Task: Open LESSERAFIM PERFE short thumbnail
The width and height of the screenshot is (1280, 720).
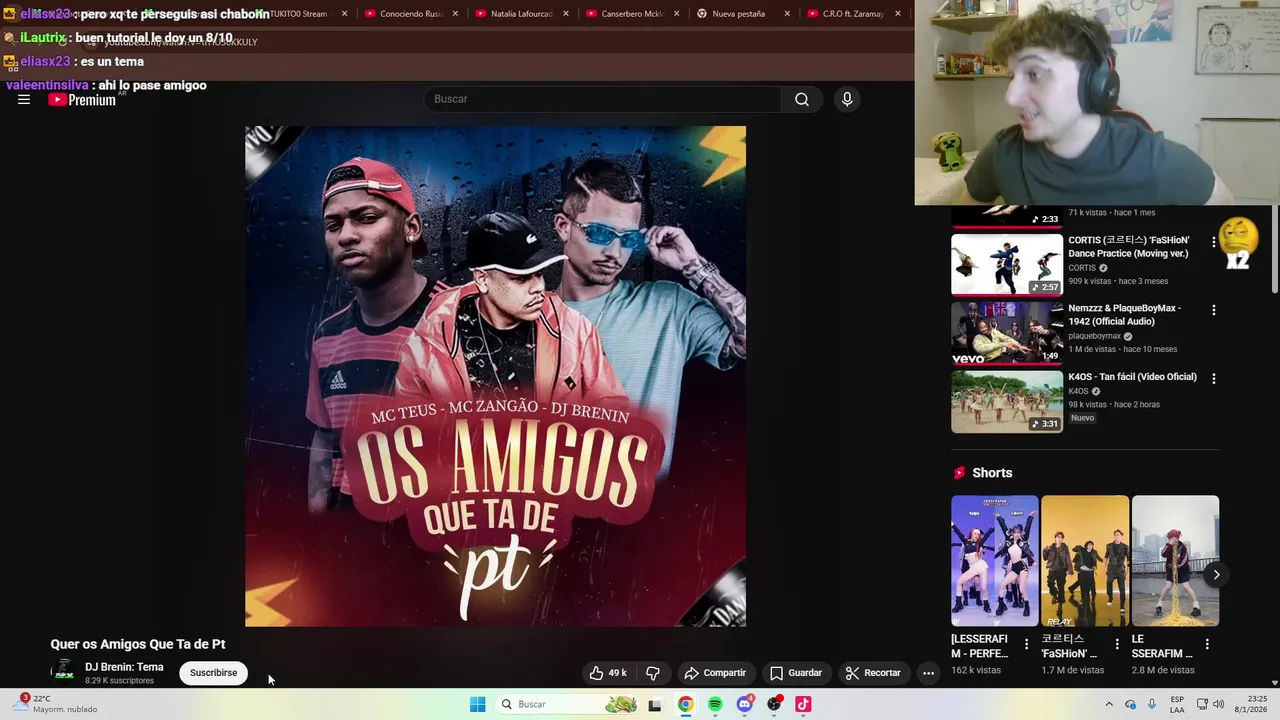Action: [x=995, y=560]
